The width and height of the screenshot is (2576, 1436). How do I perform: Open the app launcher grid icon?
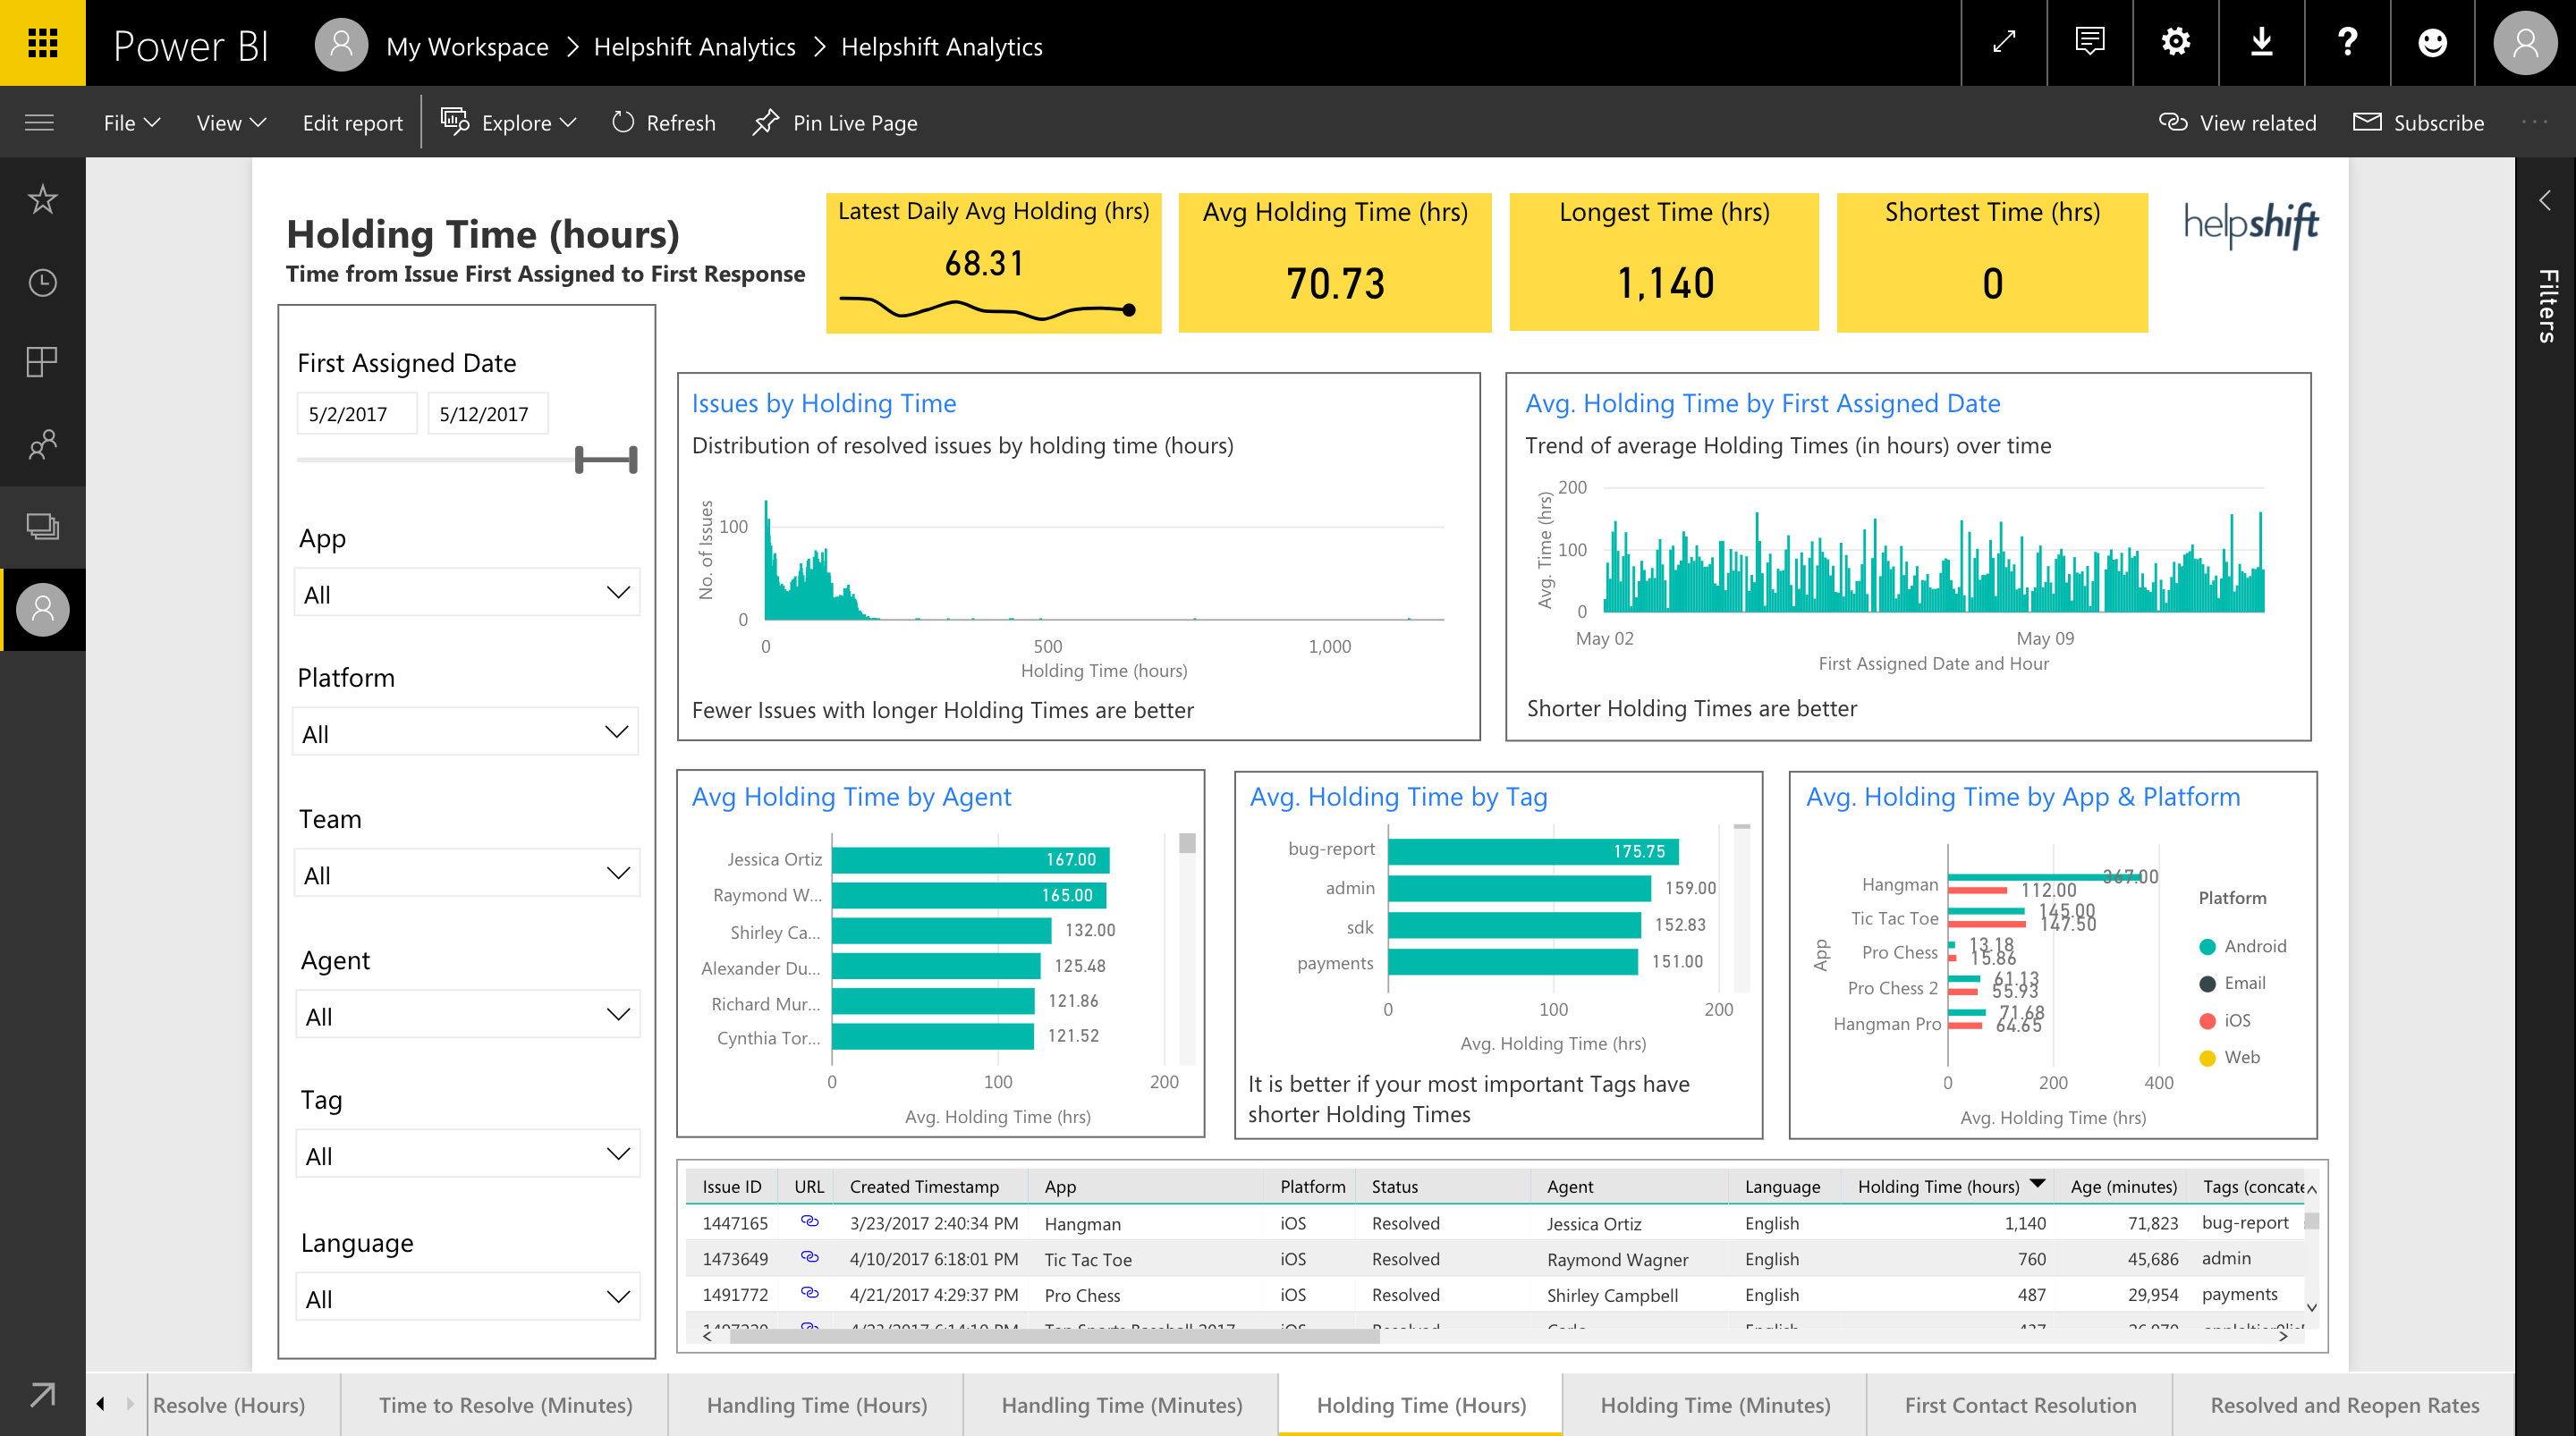(43, 43)
